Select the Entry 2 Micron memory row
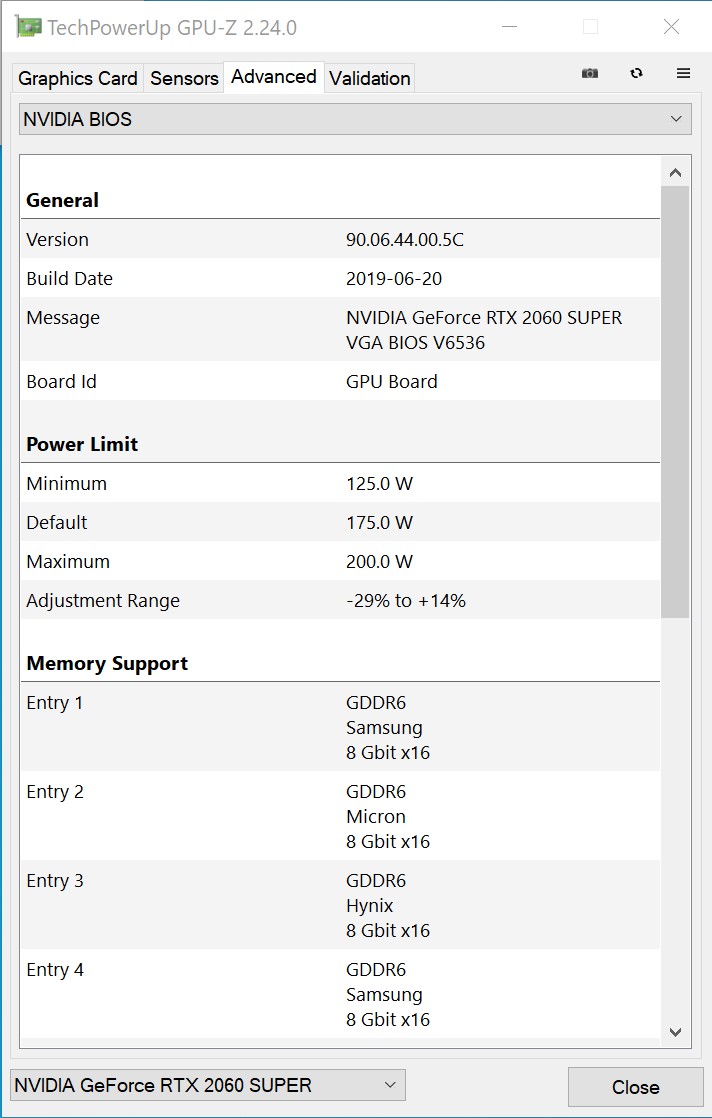712x1118 pixels. (x=340, y=816)
